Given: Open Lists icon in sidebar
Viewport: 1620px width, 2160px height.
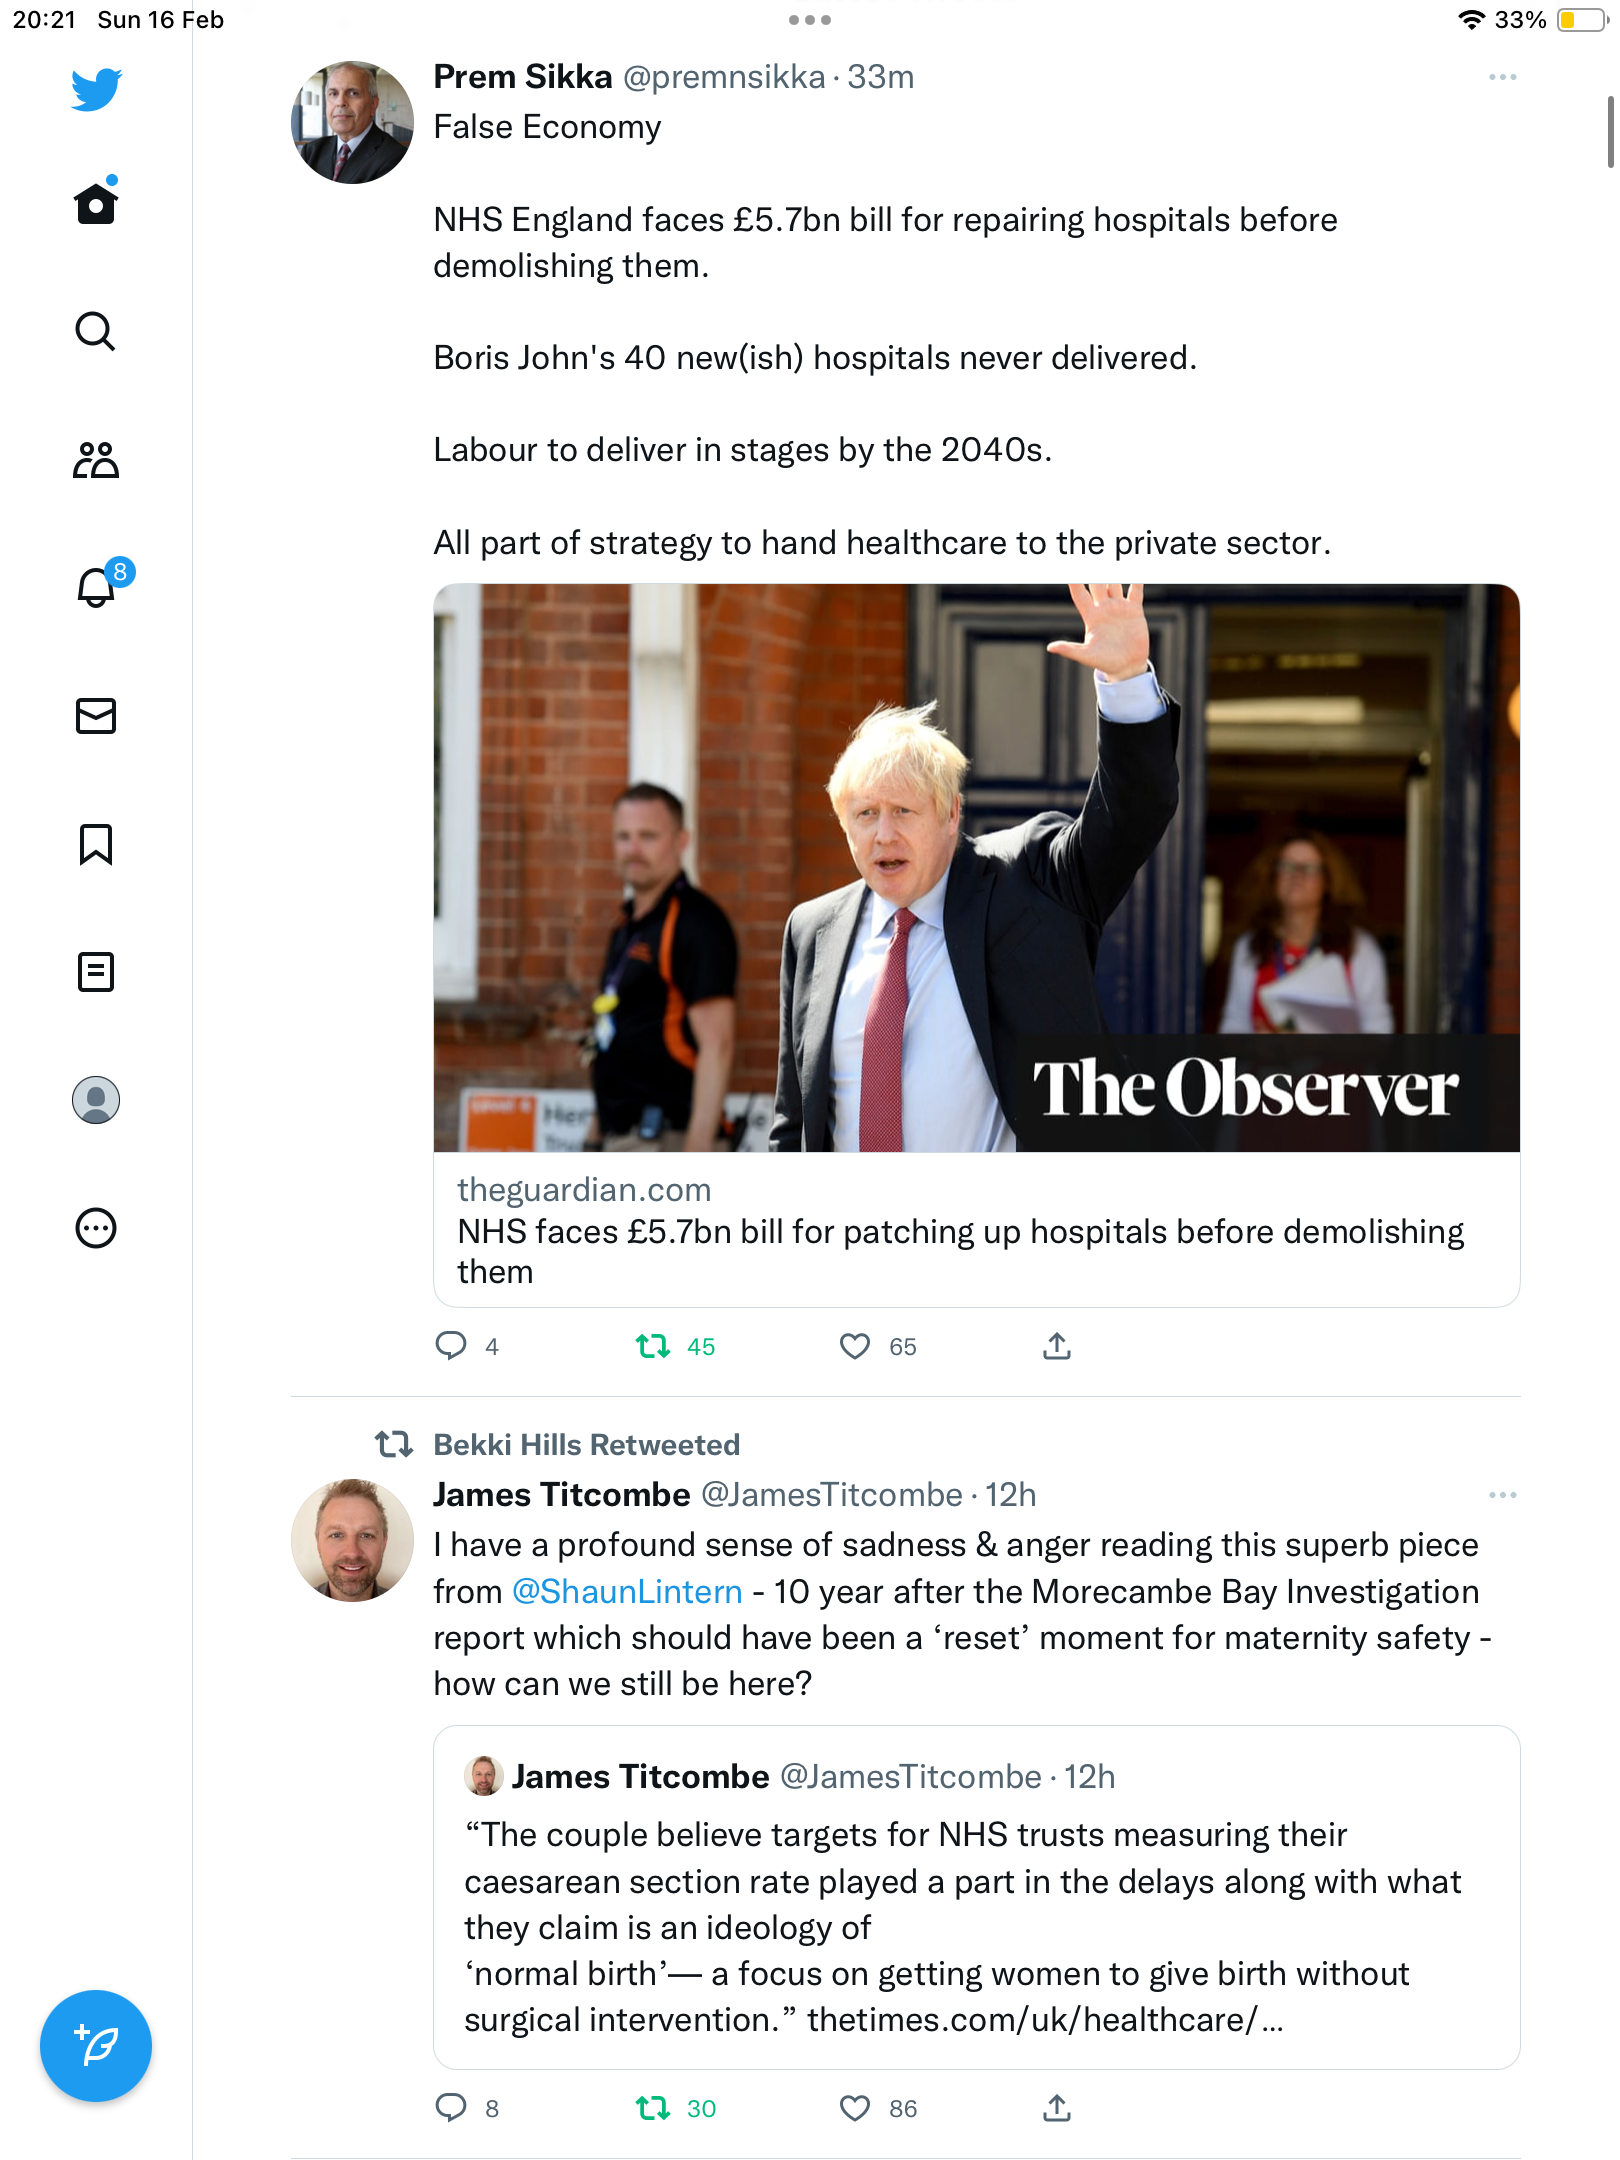Looking at the screenshot, I should tap(96, 972).
